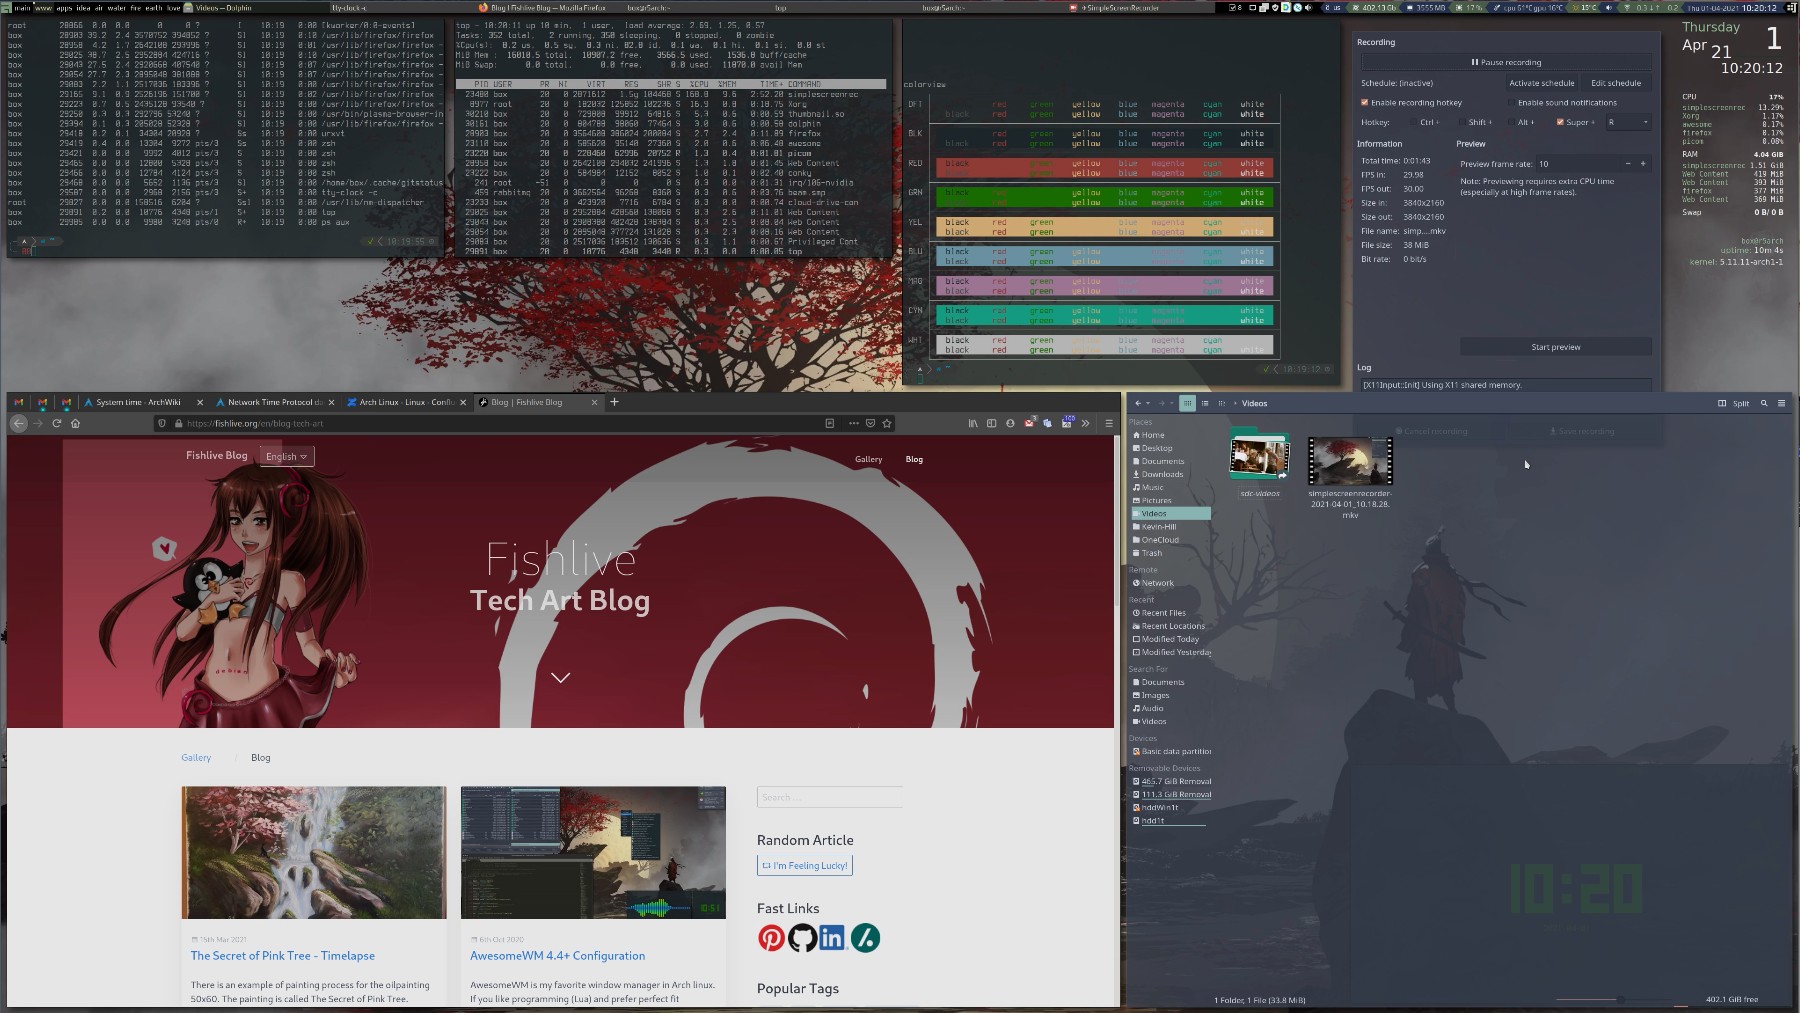Open the English language dropdown on blog
The width and height of the screenshot is (1800, 1013).
287,456
